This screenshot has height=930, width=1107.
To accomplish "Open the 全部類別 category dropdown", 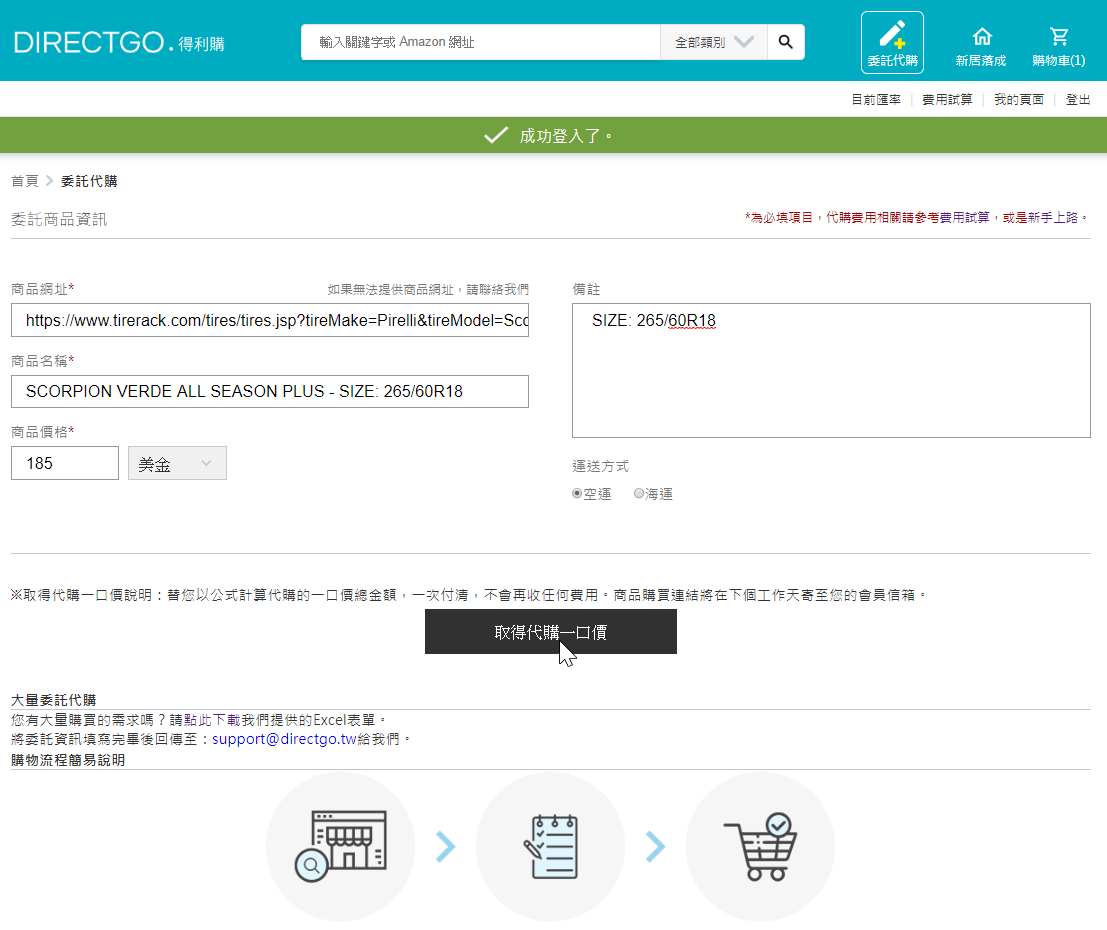I will (714, 42).
